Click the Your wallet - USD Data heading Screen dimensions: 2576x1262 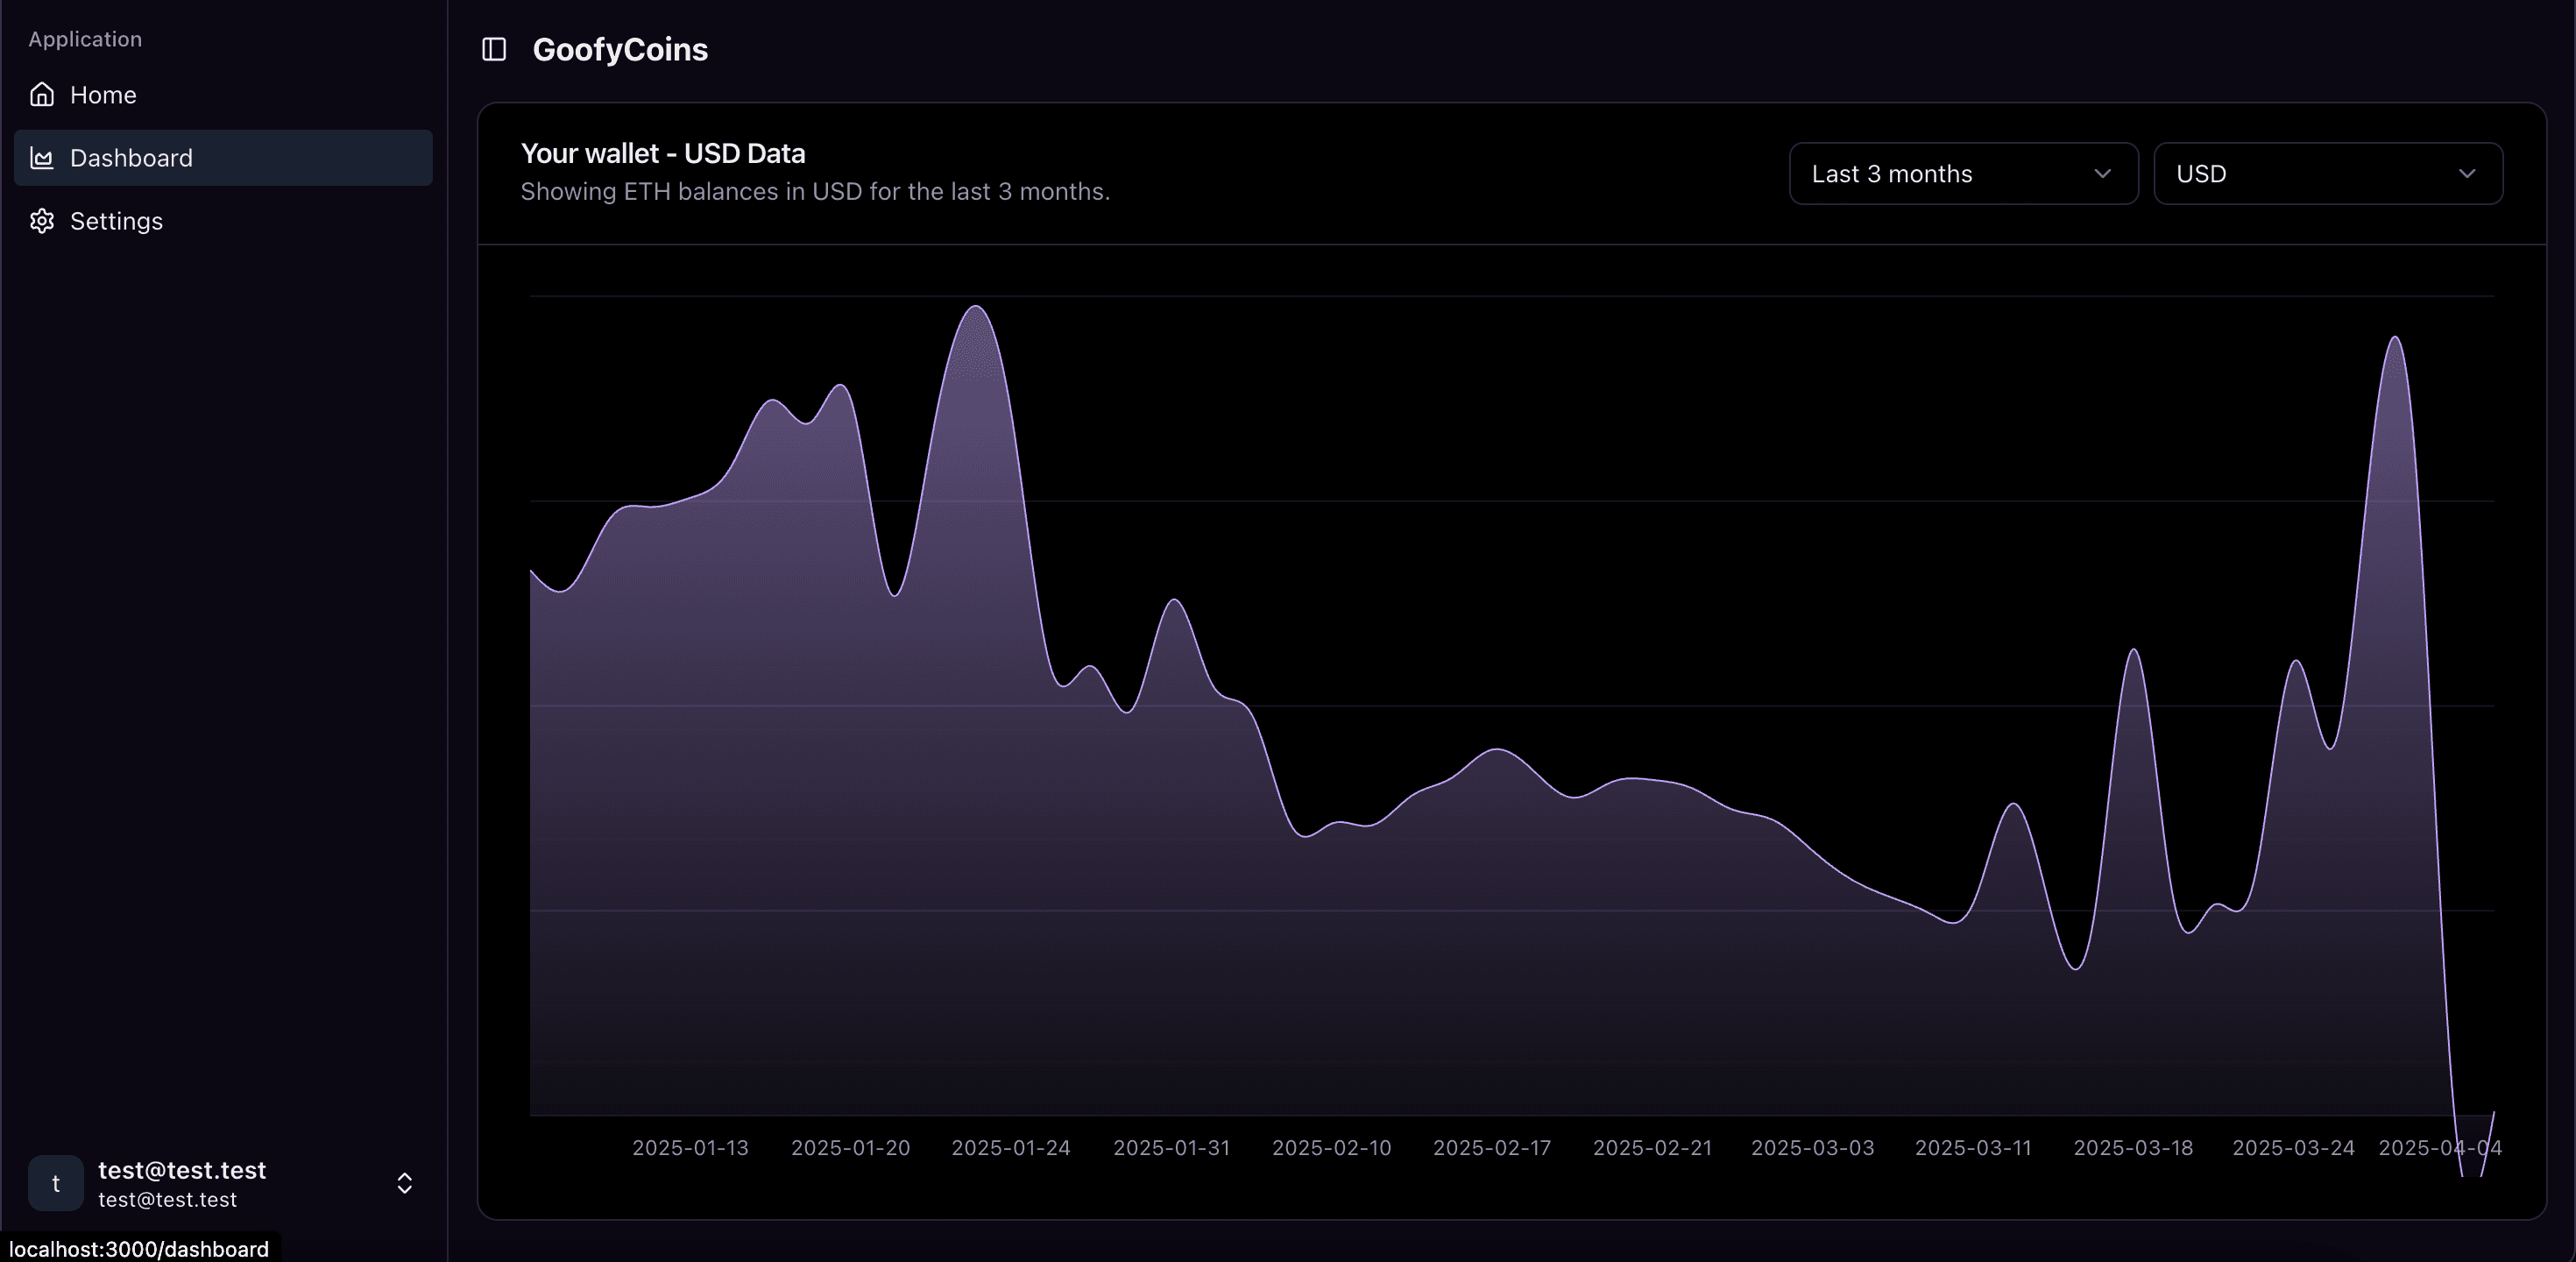click(663, 153)
